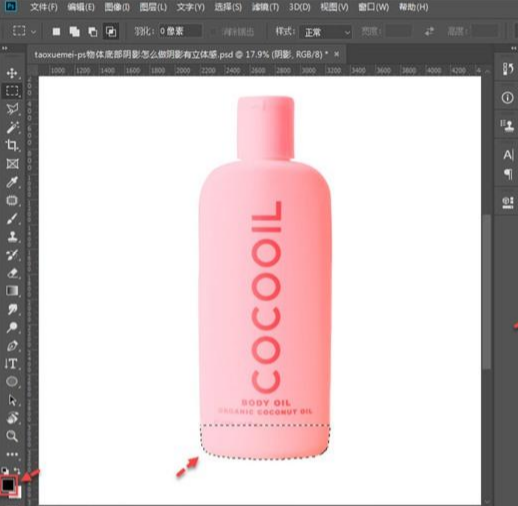This screenshot has width=518, height=506.
Task: Select the Polygonal Lasso tool
Action: (12, 109)
